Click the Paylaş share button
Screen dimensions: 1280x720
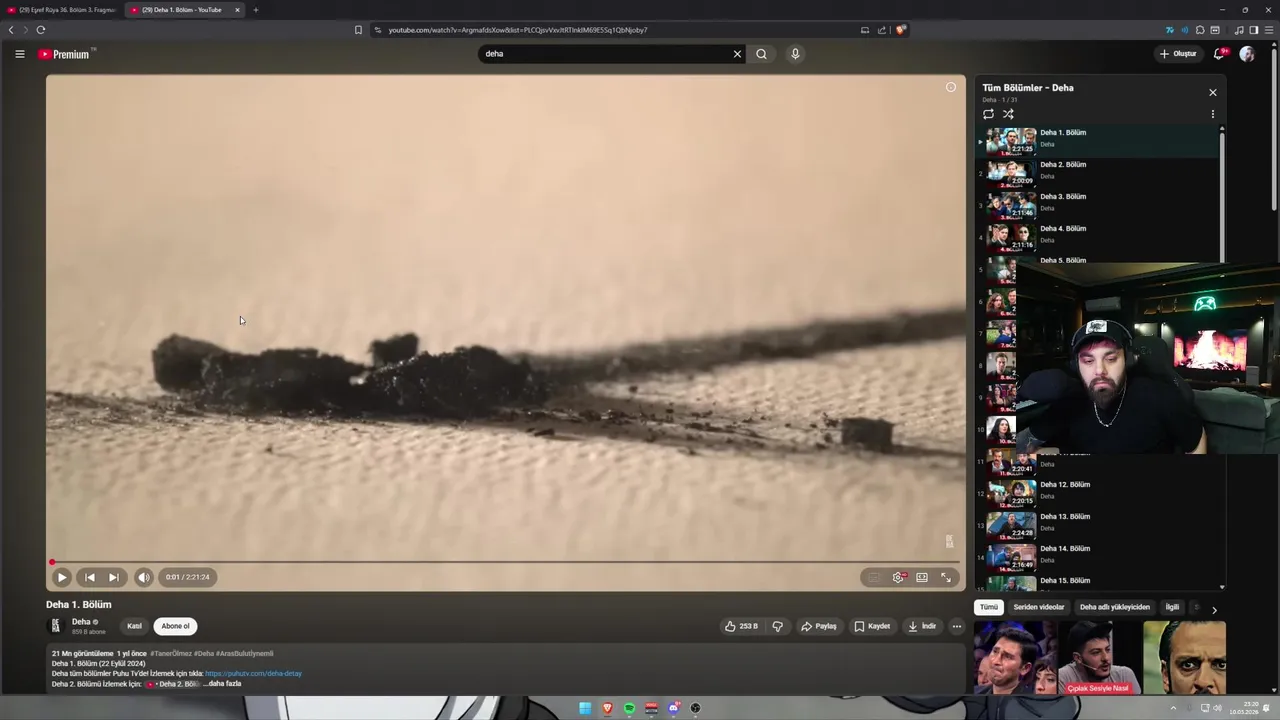(x=818, y=626)
